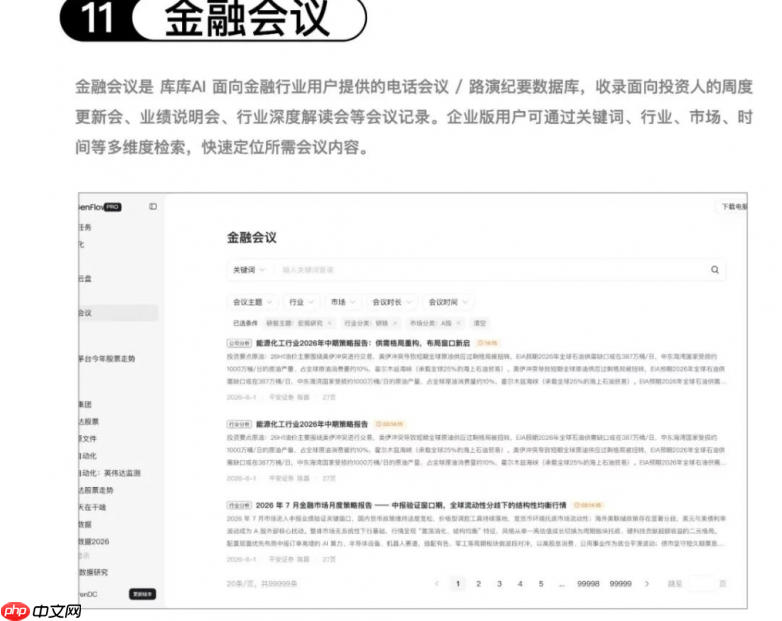782x621 pixels.
Task: Click the dark button beside OpenDC
Action: click(x=143, y=594)
